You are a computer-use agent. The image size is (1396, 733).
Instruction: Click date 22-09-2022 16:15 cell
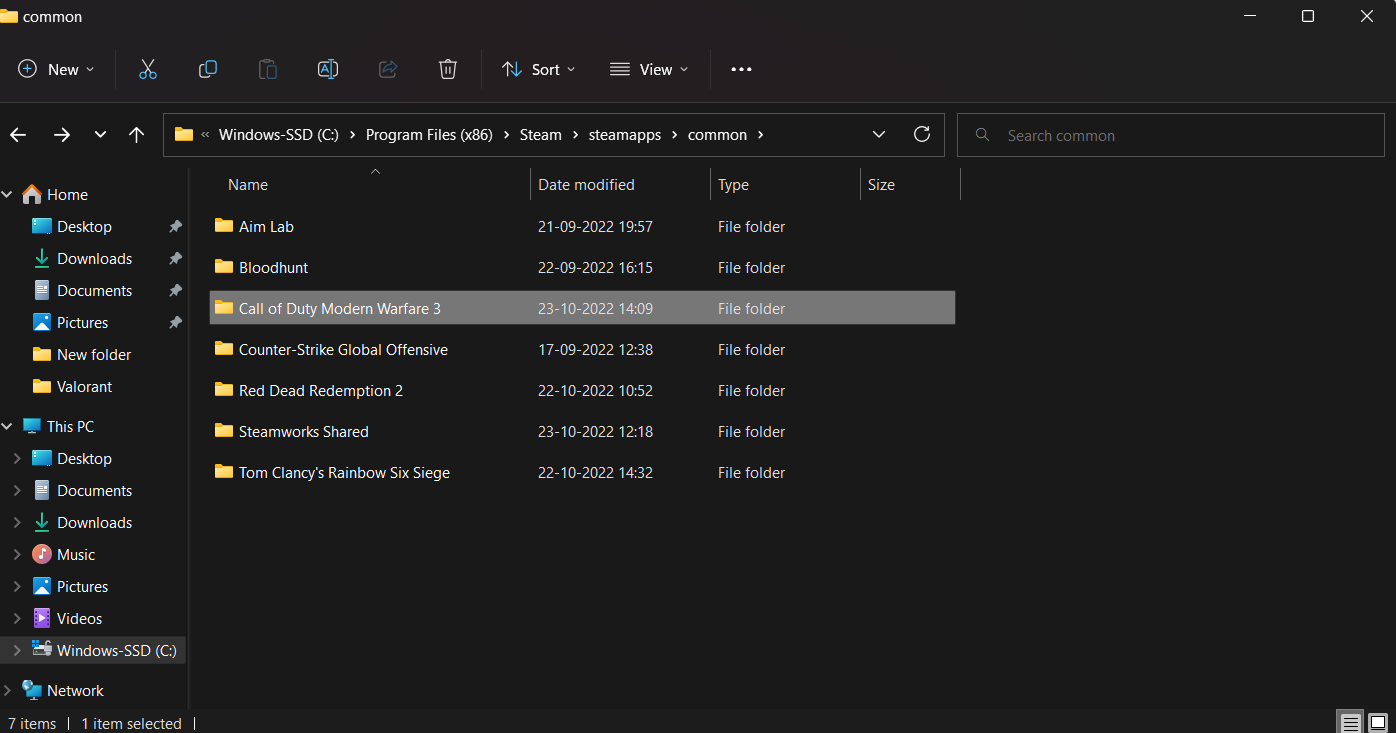[595, 268]
